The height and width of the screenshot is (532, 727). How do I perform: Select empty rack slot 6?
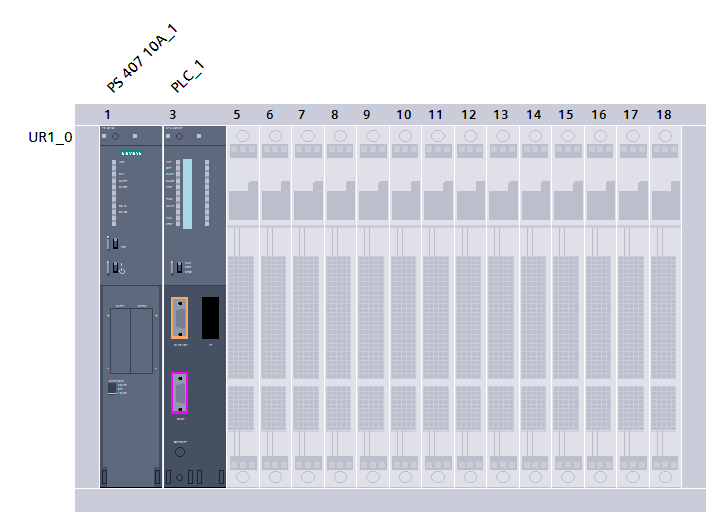[x=275, y=307]
